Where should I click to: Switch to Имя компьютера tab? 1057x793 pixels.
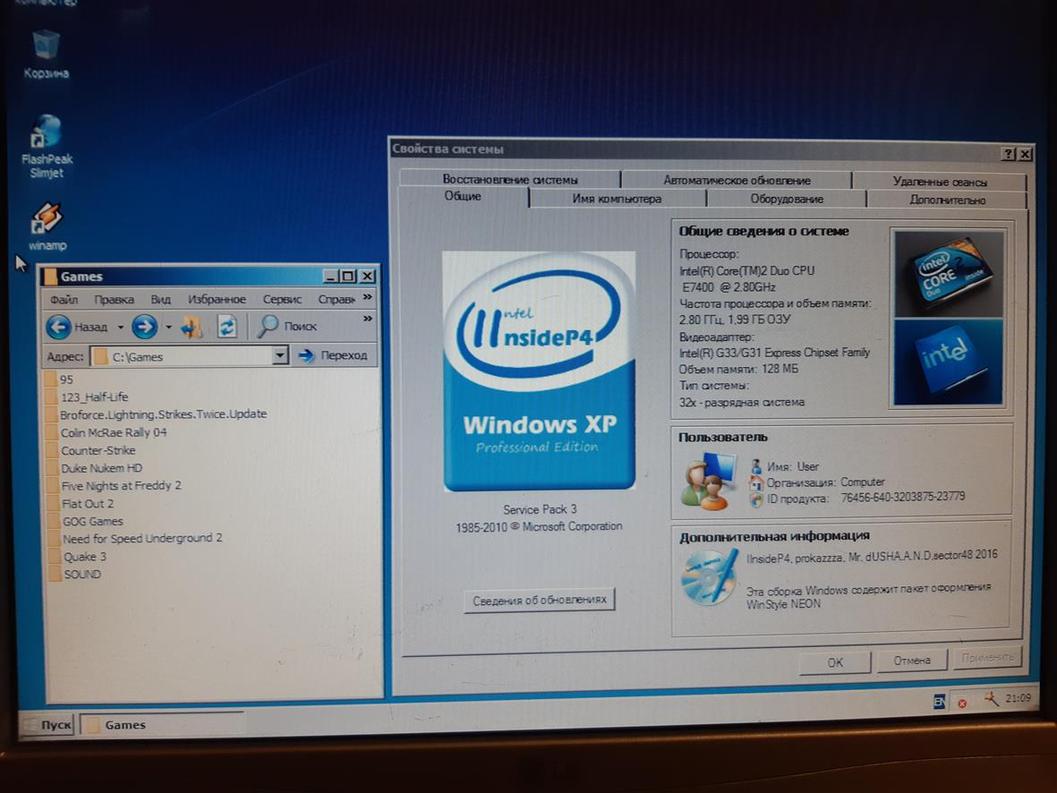[617, 199]
